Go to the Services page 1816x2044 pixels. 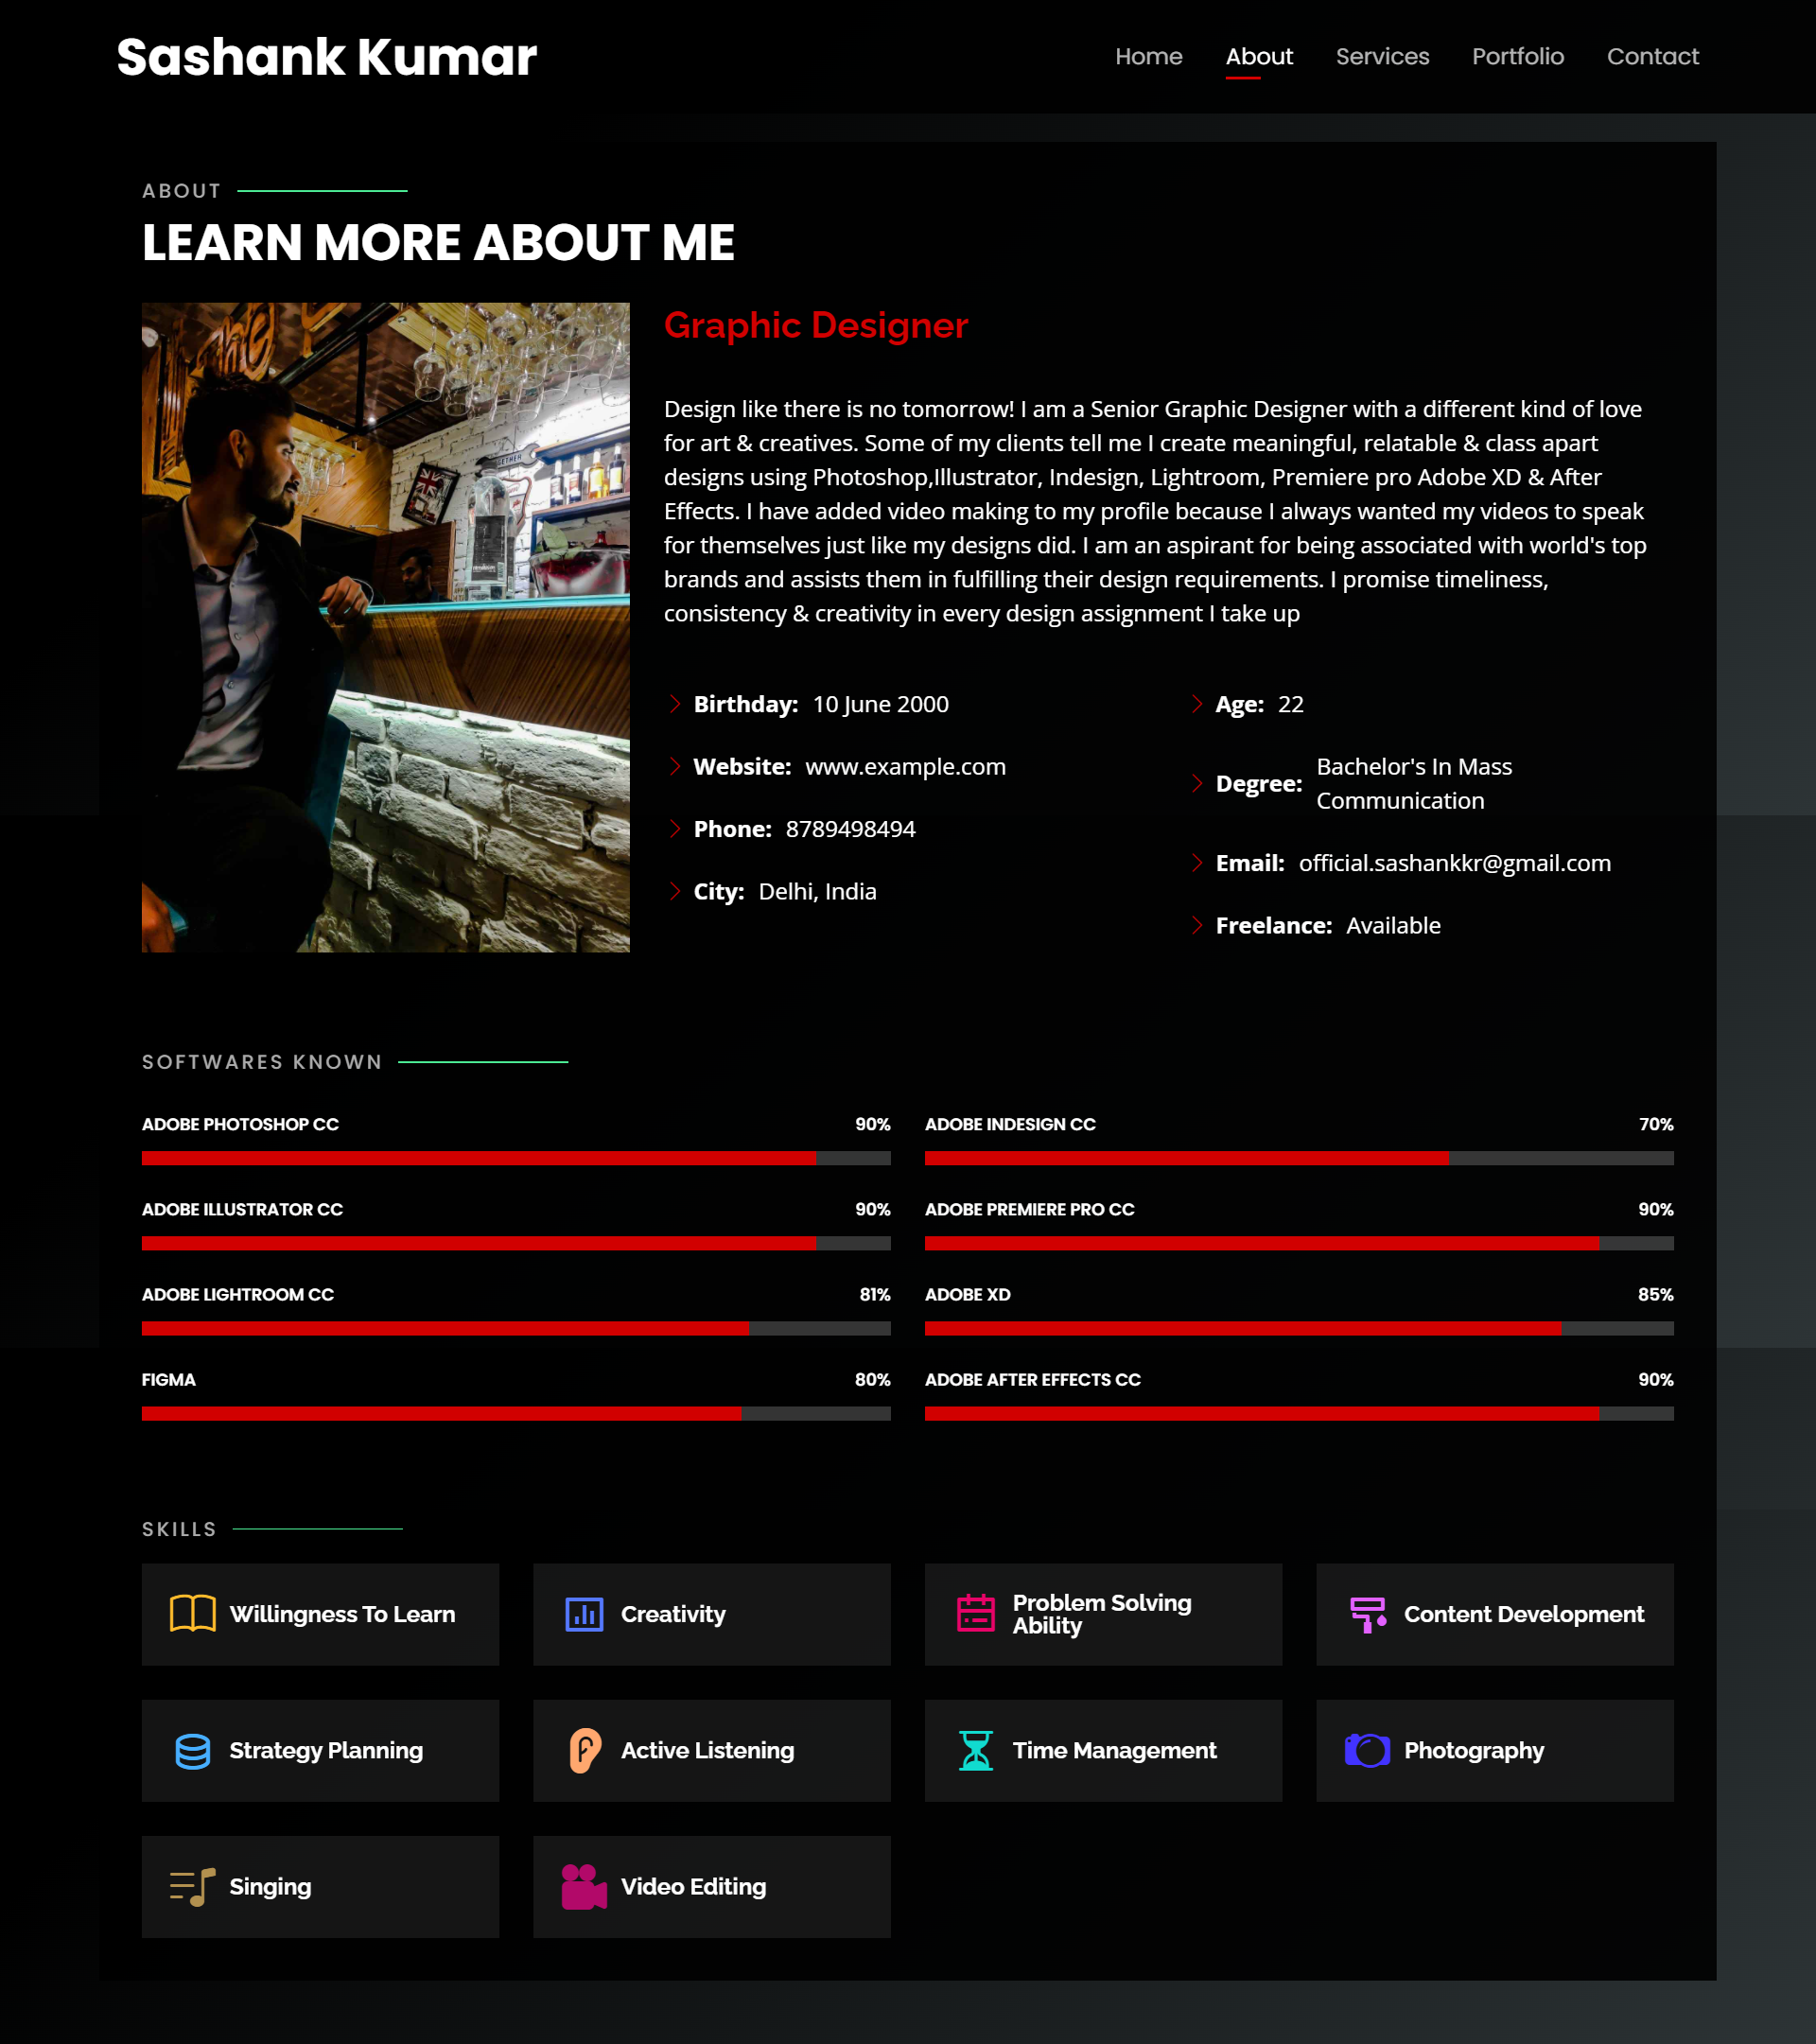coord(1382,56)
